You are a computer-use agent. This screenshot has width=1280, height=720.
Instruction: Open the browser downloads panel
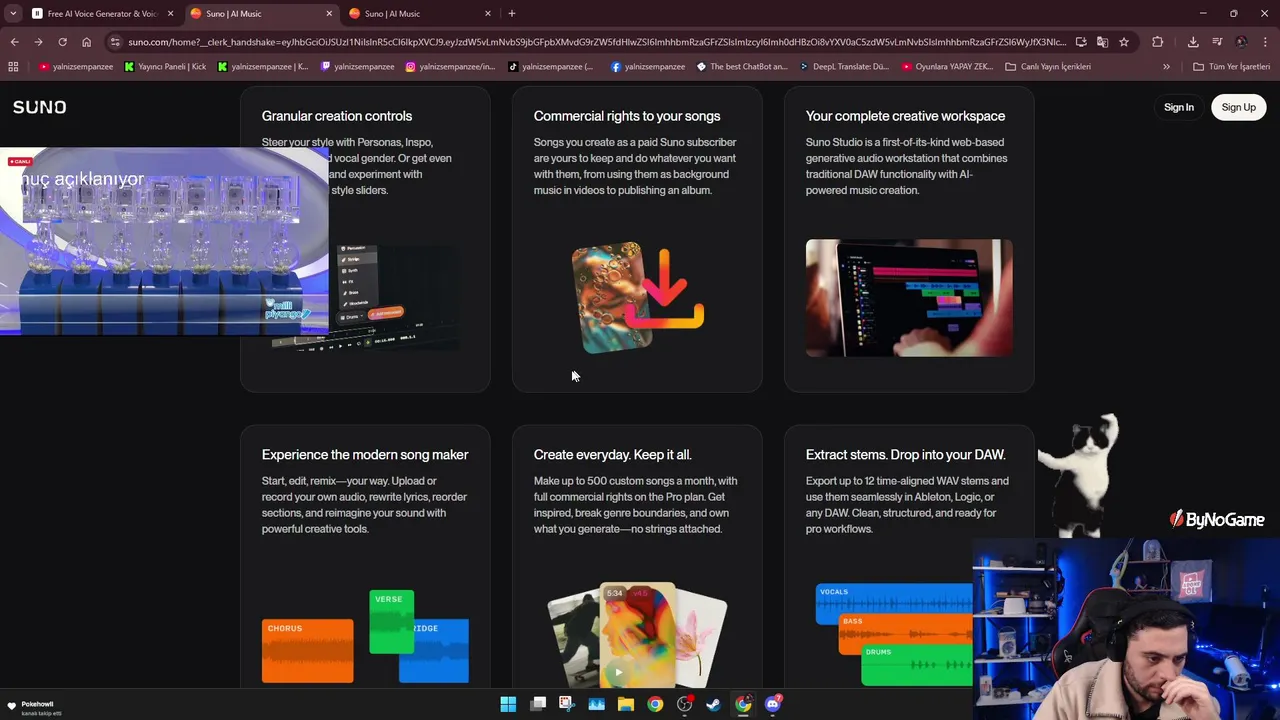pos(1193,42)
